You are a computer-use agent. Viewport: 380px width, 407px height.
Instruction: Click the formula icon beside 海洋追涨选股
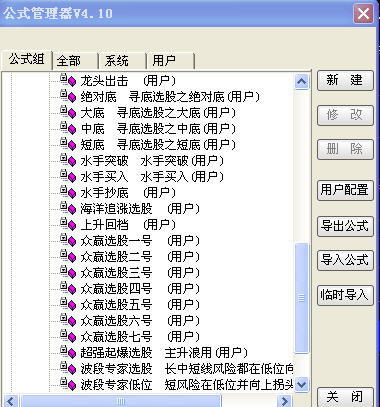(68, 208)
